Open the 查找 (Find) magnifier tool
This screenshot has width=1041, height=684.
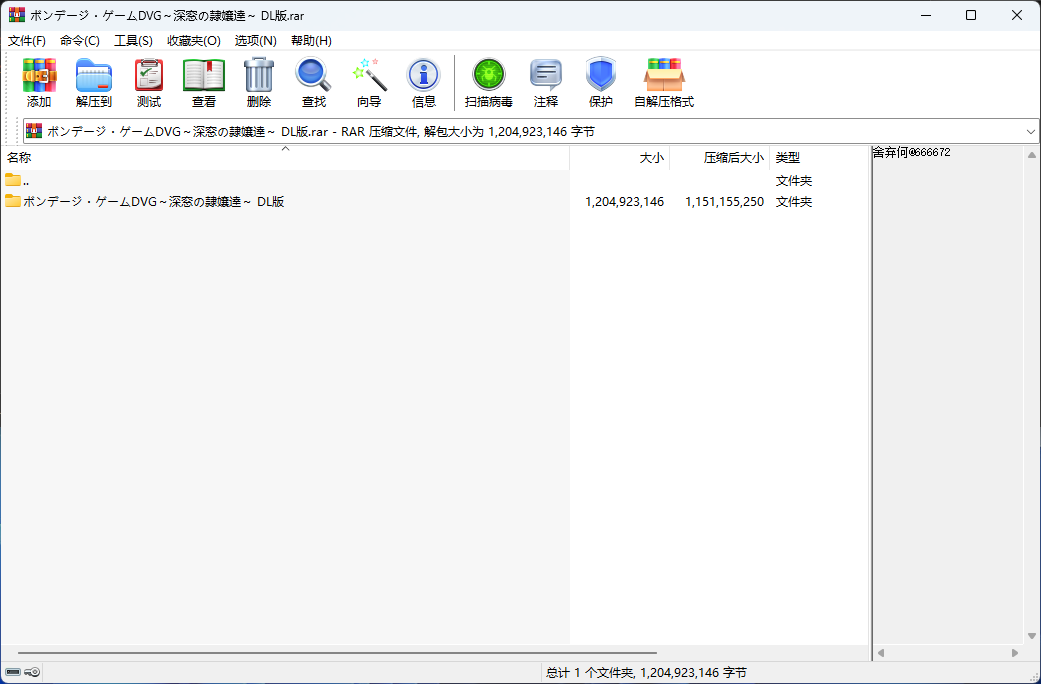coord(314,82)
